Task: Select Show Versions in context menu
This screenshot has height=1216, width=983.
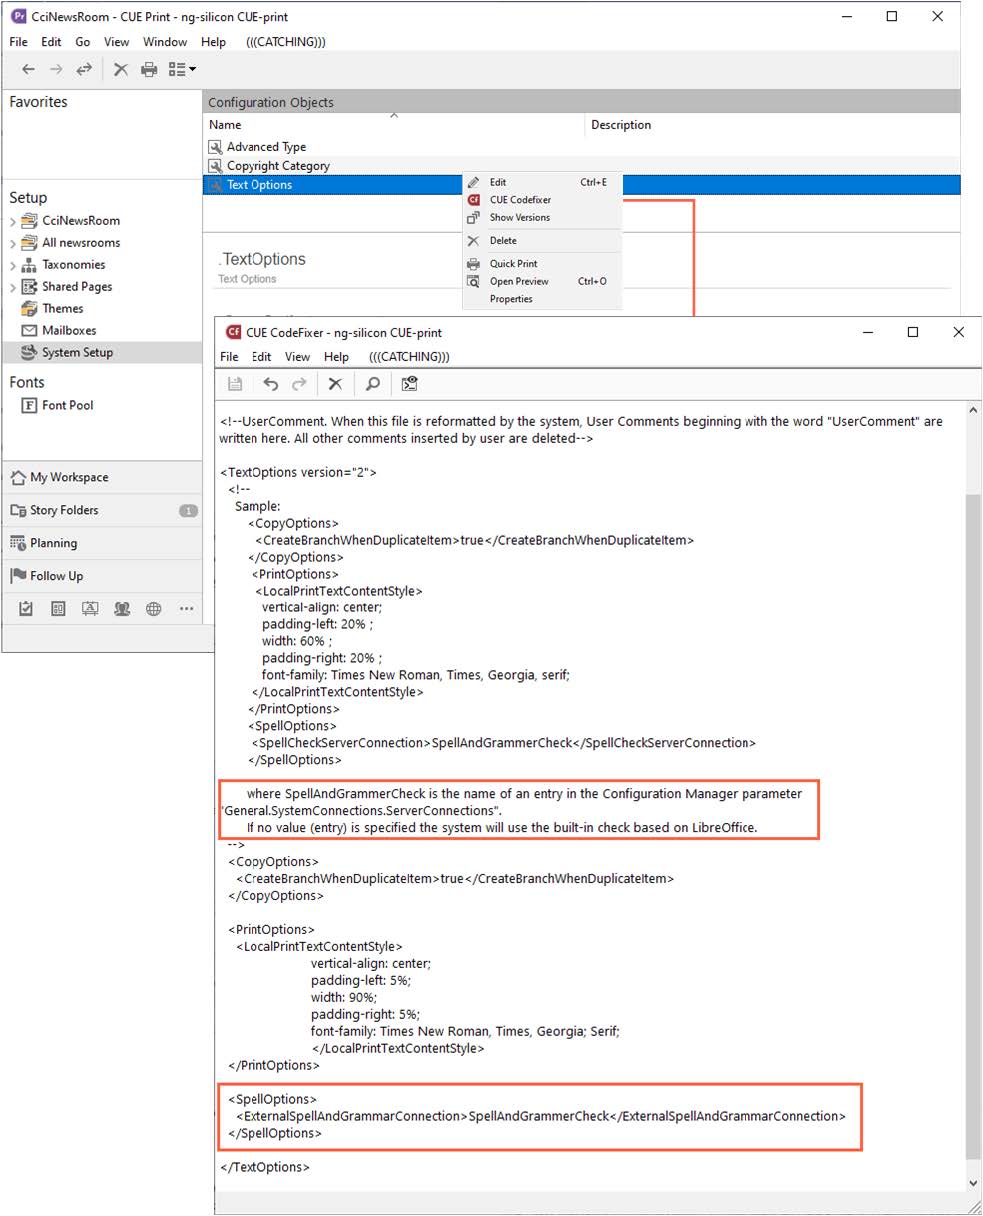Action: coord(519,217)
